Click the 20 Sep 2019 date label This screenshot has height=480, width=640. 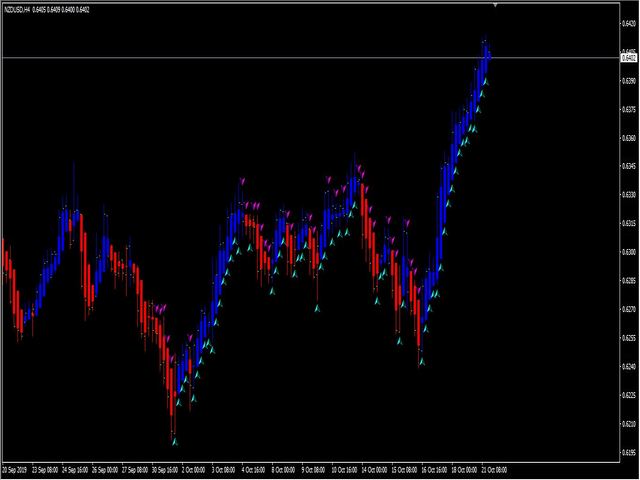click(15, 470)
